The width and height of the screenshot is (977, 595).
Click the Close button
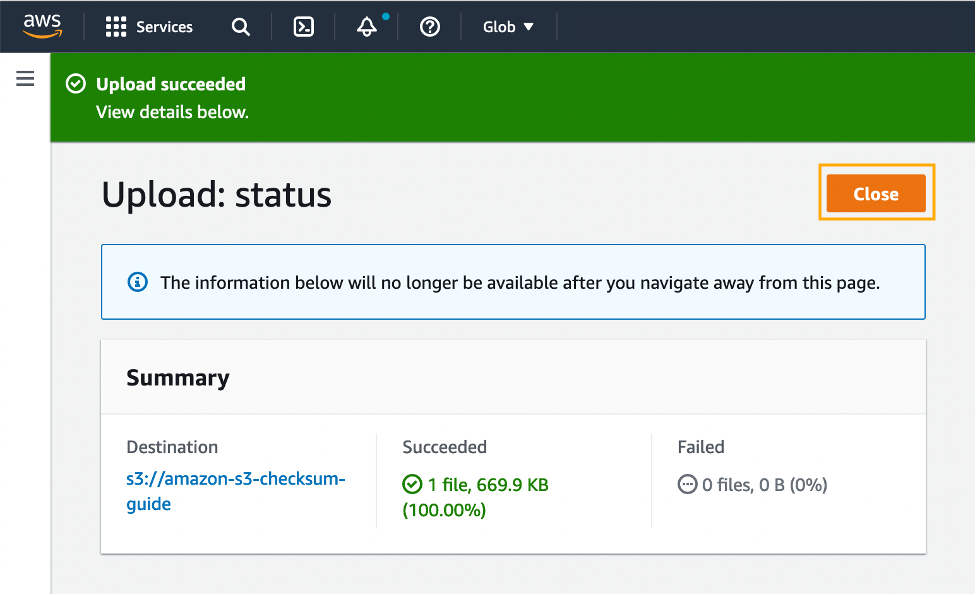tap(876, 194)
